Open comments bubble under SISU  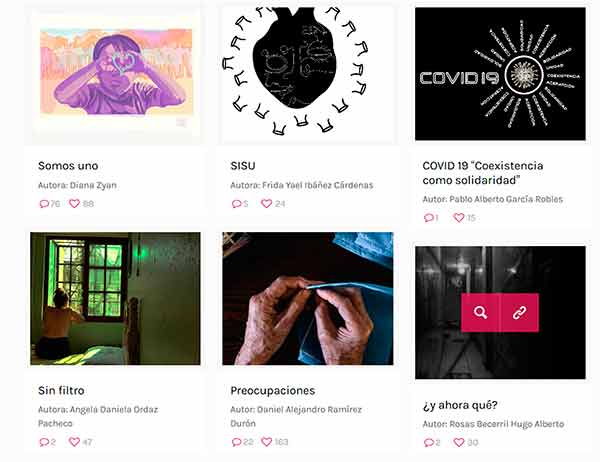point(236,204)
